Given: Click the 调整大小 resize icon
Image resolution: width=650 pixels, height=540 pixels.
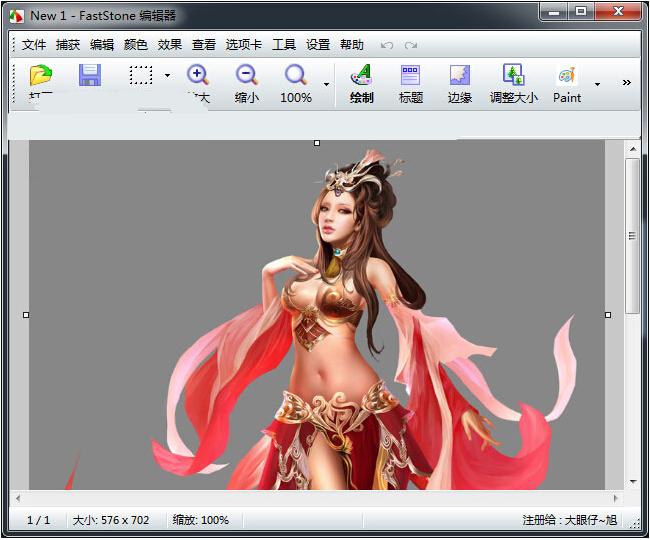Looking at the screenshot, I should click(513, 76).
